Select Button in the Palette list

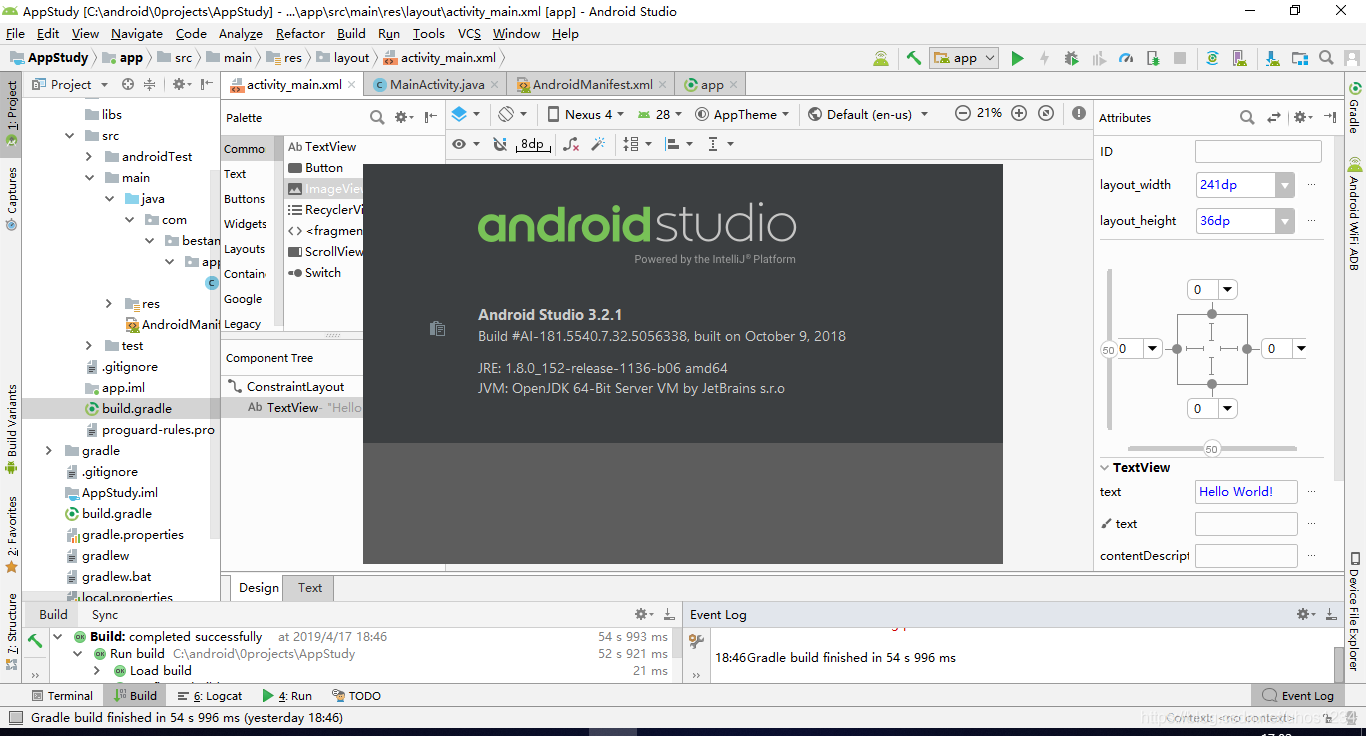(x=323, y=168)
